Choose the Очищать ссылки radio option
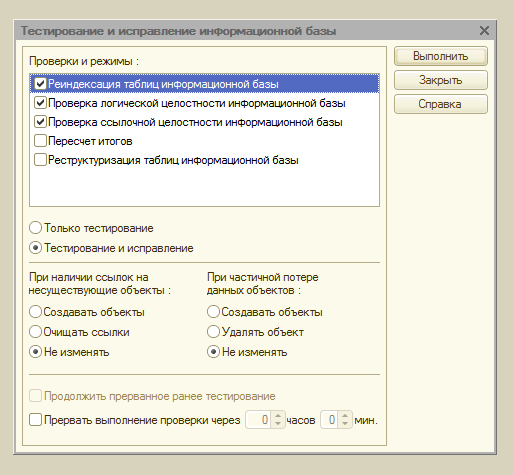Viewport: 513px width, 475px height. pyautogui.click(x=35, y=332)
